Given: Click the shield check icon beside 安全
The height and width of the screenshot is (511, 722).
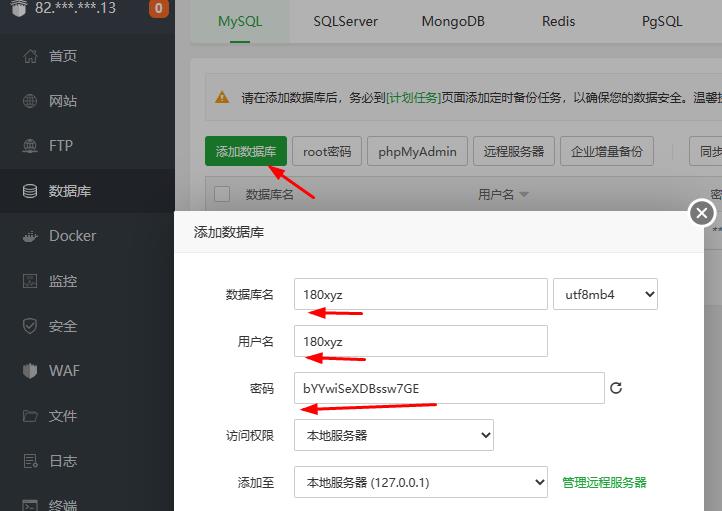Looking at the screenshot, I should (30, 326).
